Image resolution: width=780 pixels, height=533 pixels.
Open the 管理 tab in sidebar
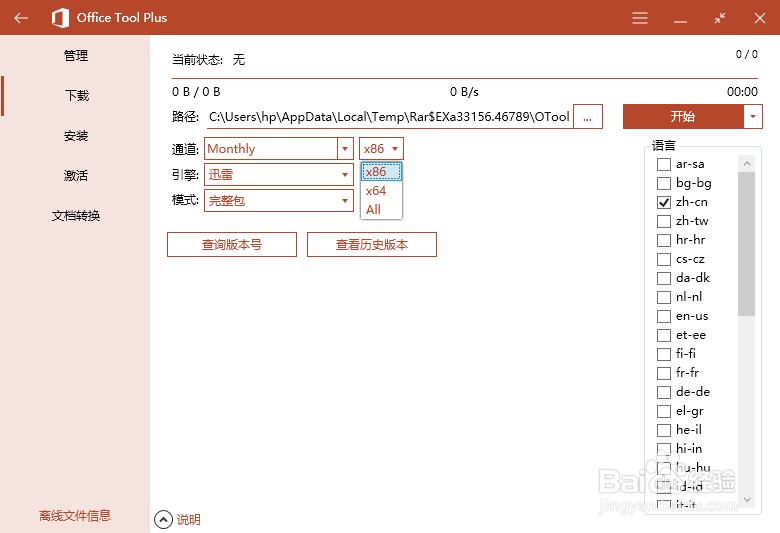click(x=76, y=56)
